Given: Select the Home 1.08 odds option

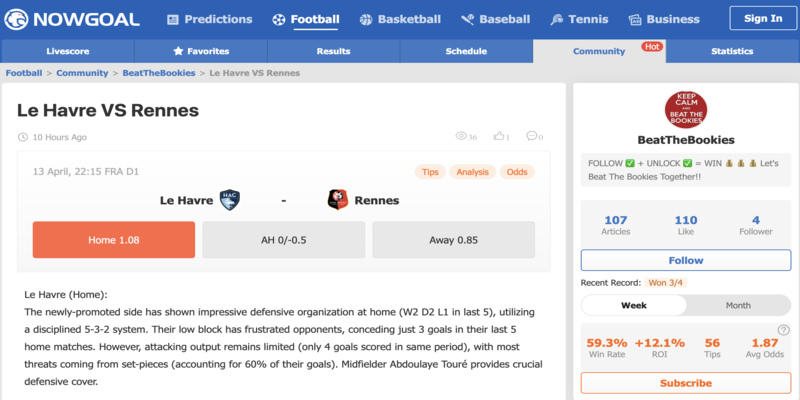Looking at the screenshot, I should coord(114,240).
